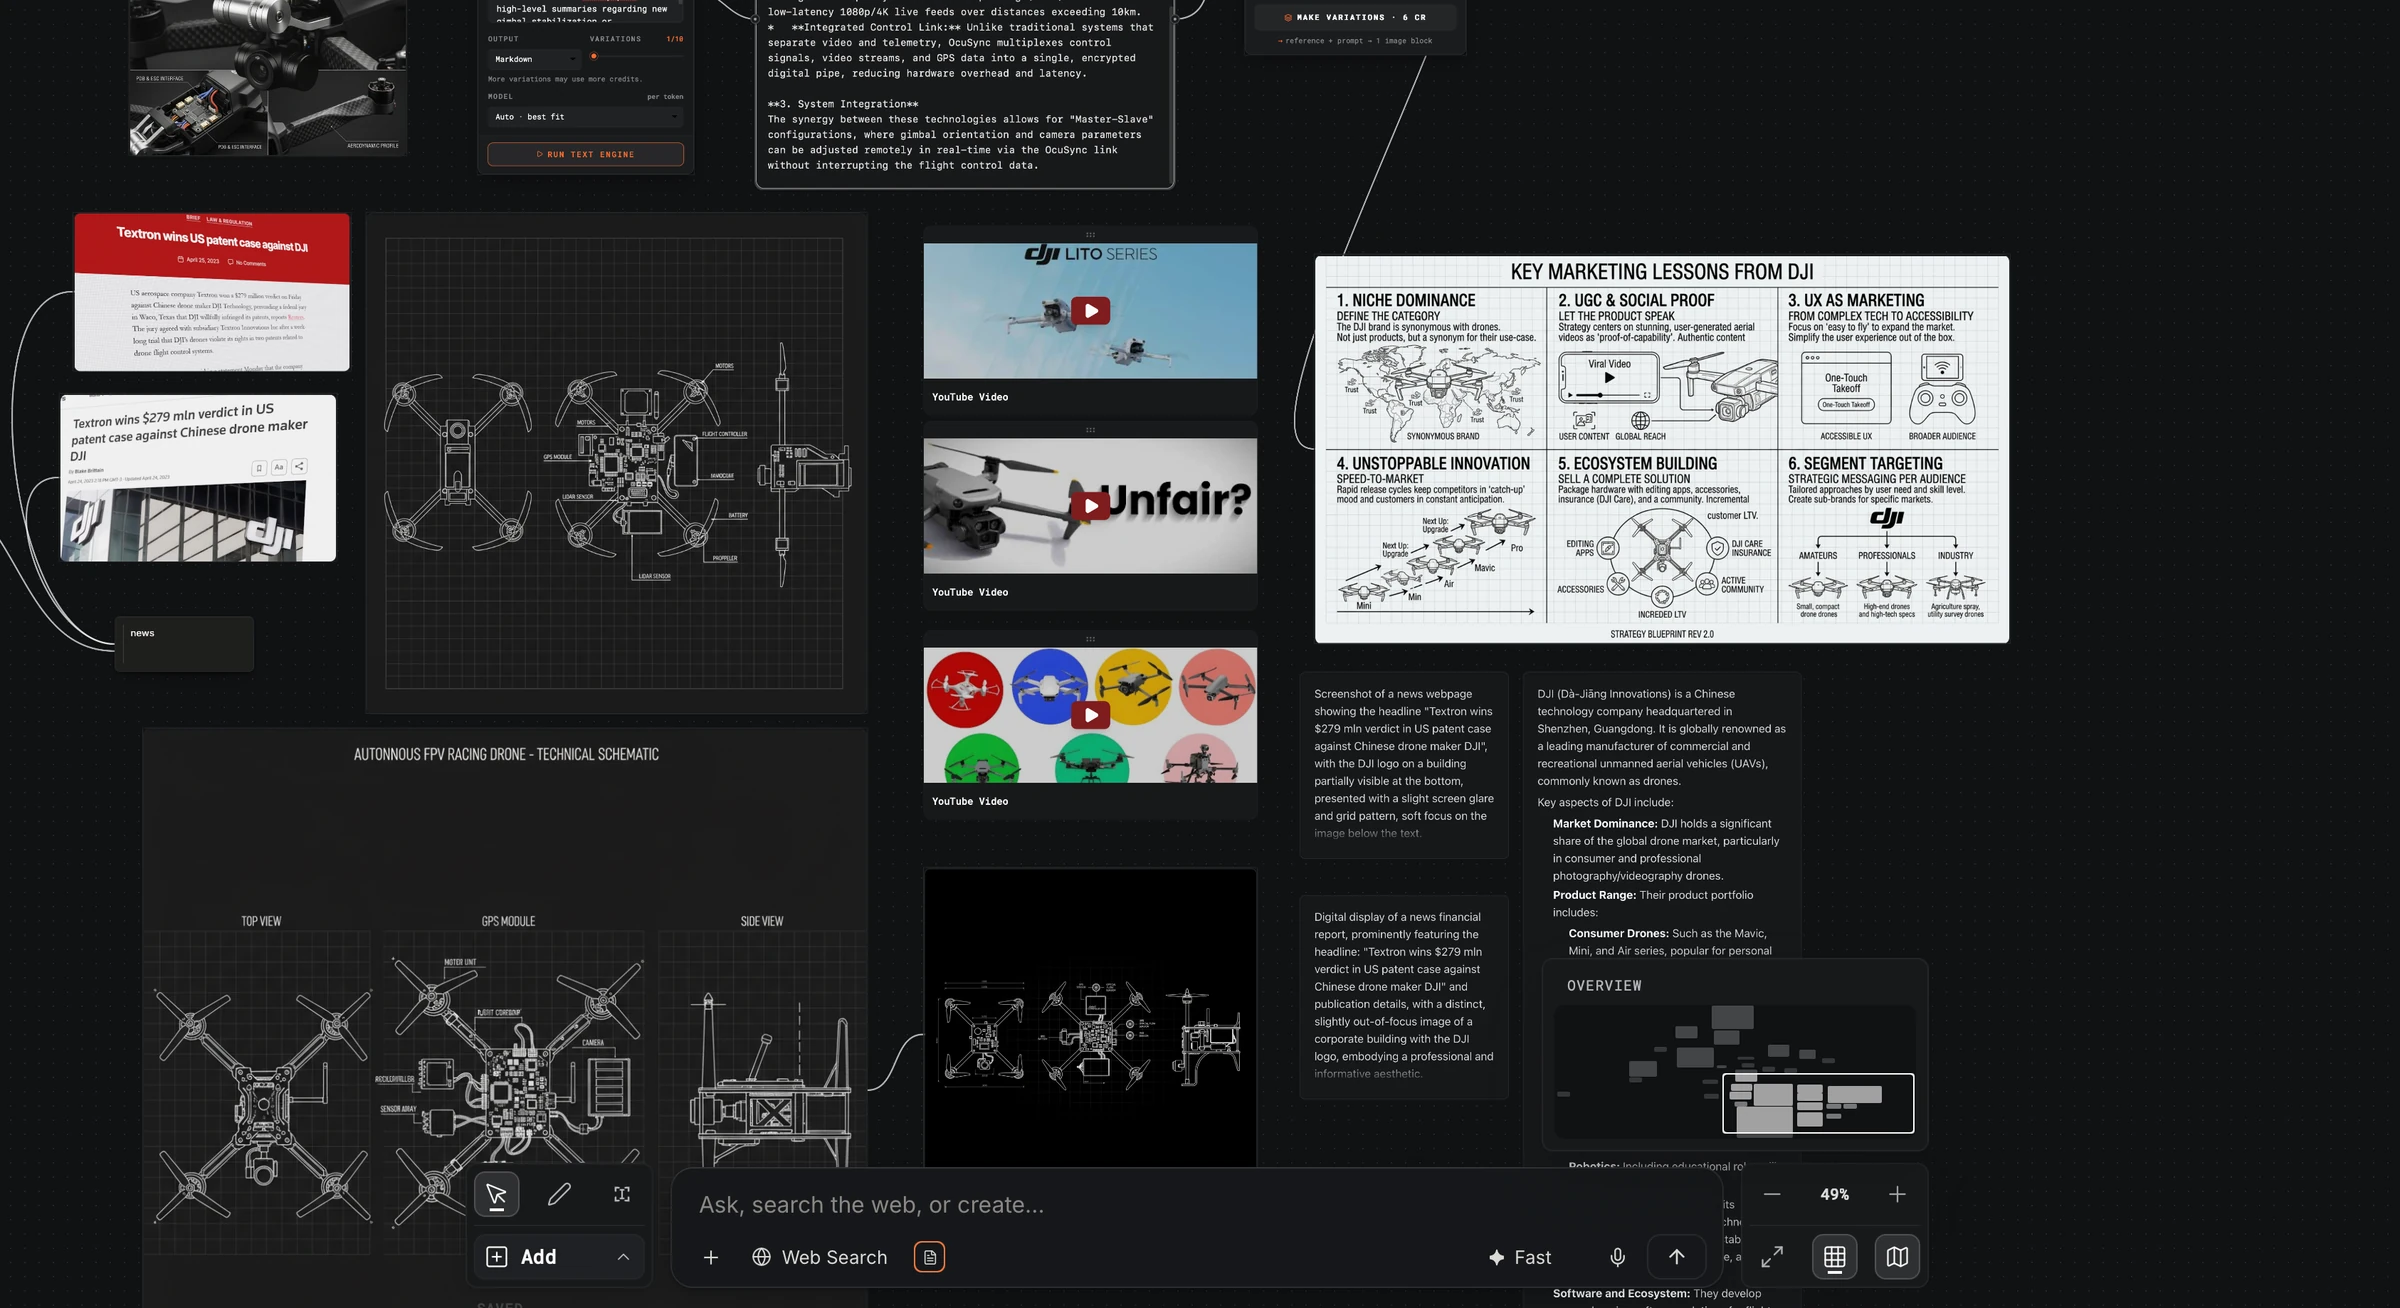Click the TOP VIEW label in schematic
The image size is (2400, 1308).
[x=261, y=921]
